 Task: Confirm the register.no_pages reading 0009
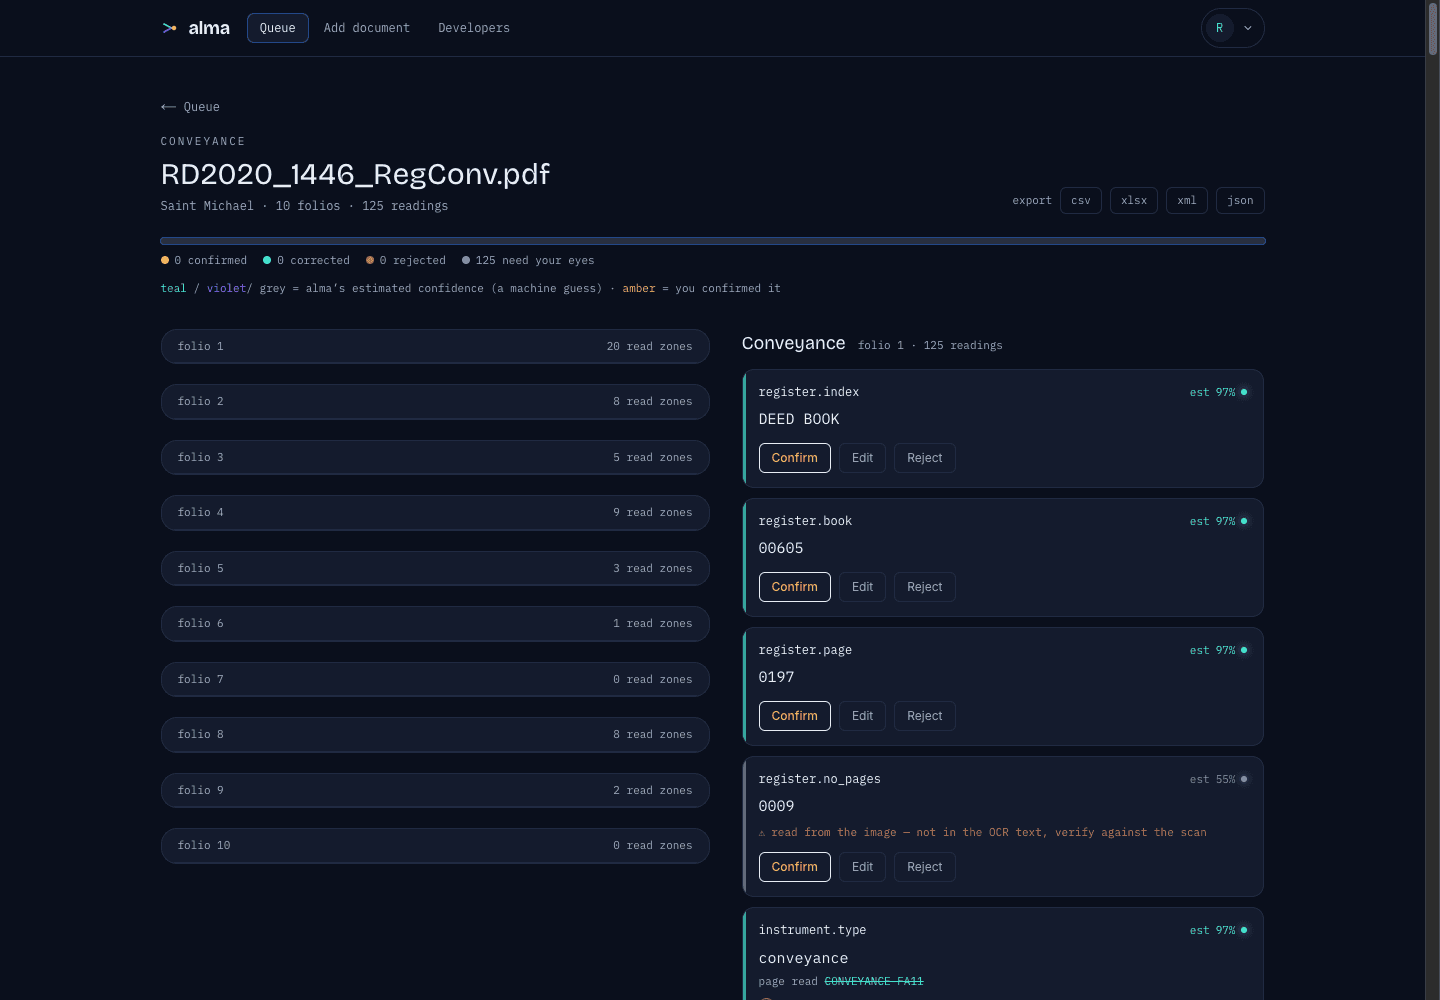pos(795,867)
